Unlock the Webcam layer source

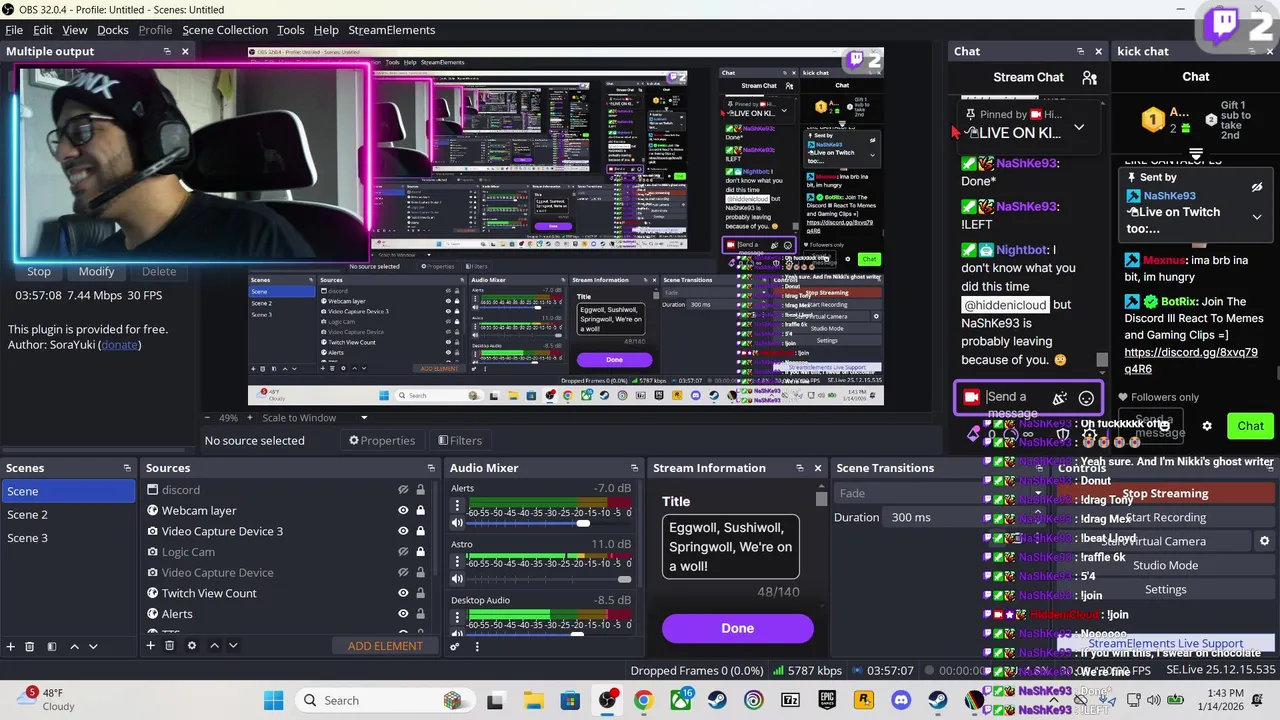pyautogui.click(x=420, y=510)
